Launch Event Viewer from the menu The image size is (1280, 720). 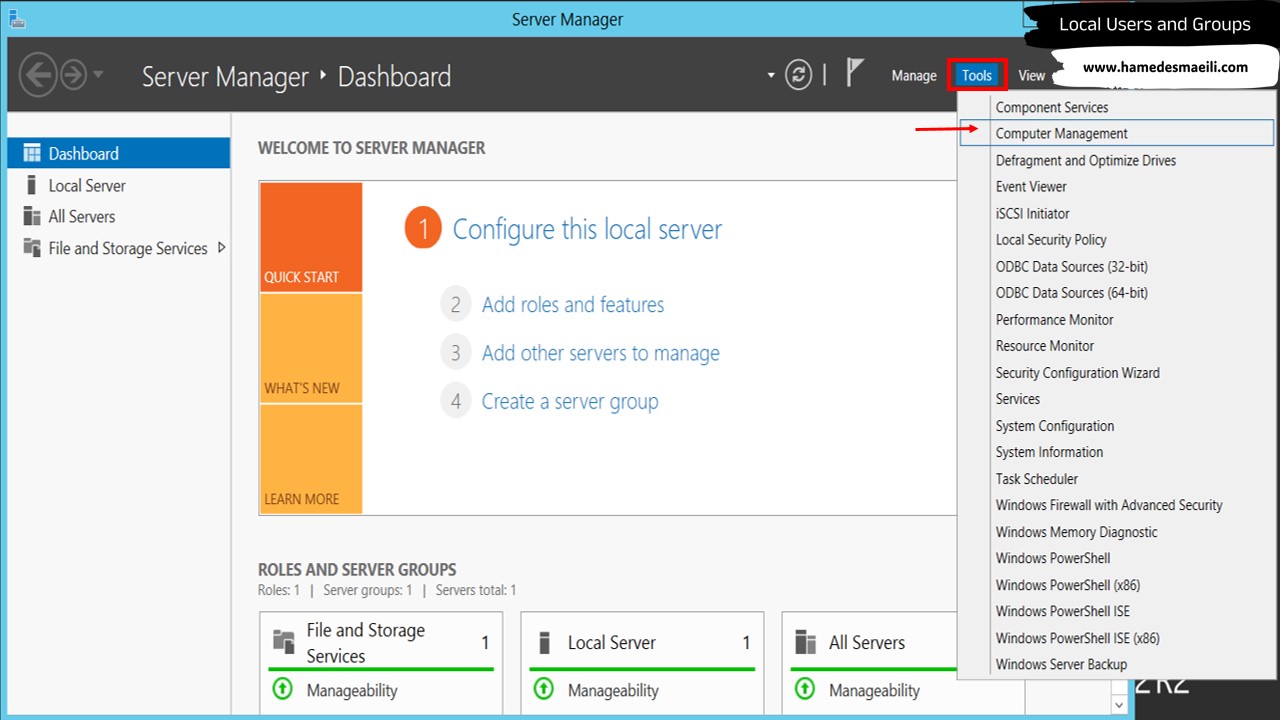click(x=1117, y=187)
